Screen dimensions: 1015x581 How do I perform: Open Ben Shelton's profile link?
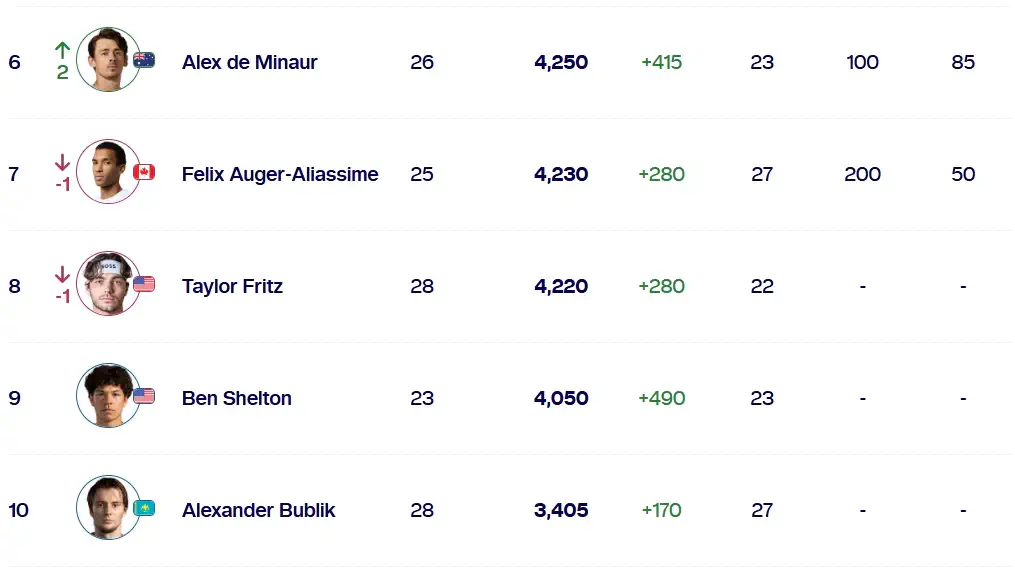click(x=236, y=398)
